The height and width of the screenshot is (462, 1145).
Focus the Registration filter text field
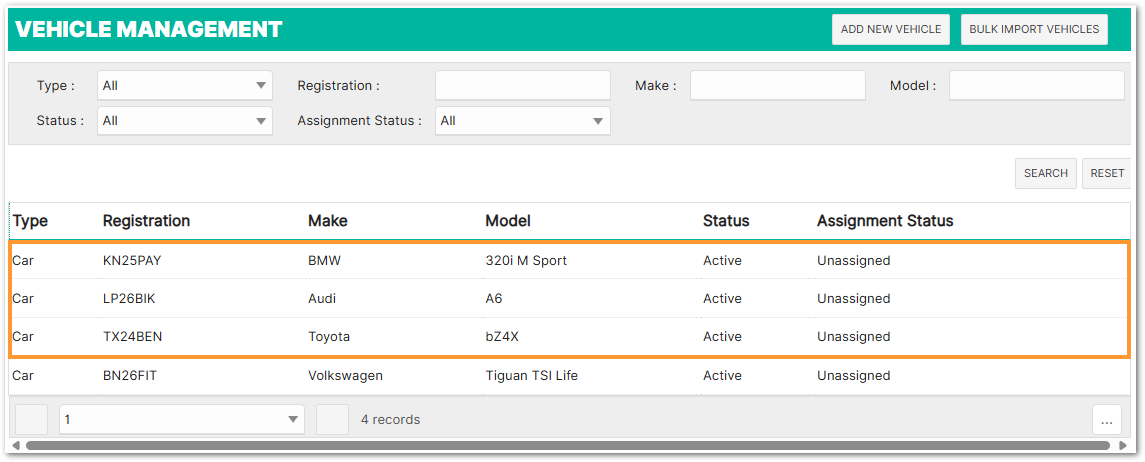(522, 86)
